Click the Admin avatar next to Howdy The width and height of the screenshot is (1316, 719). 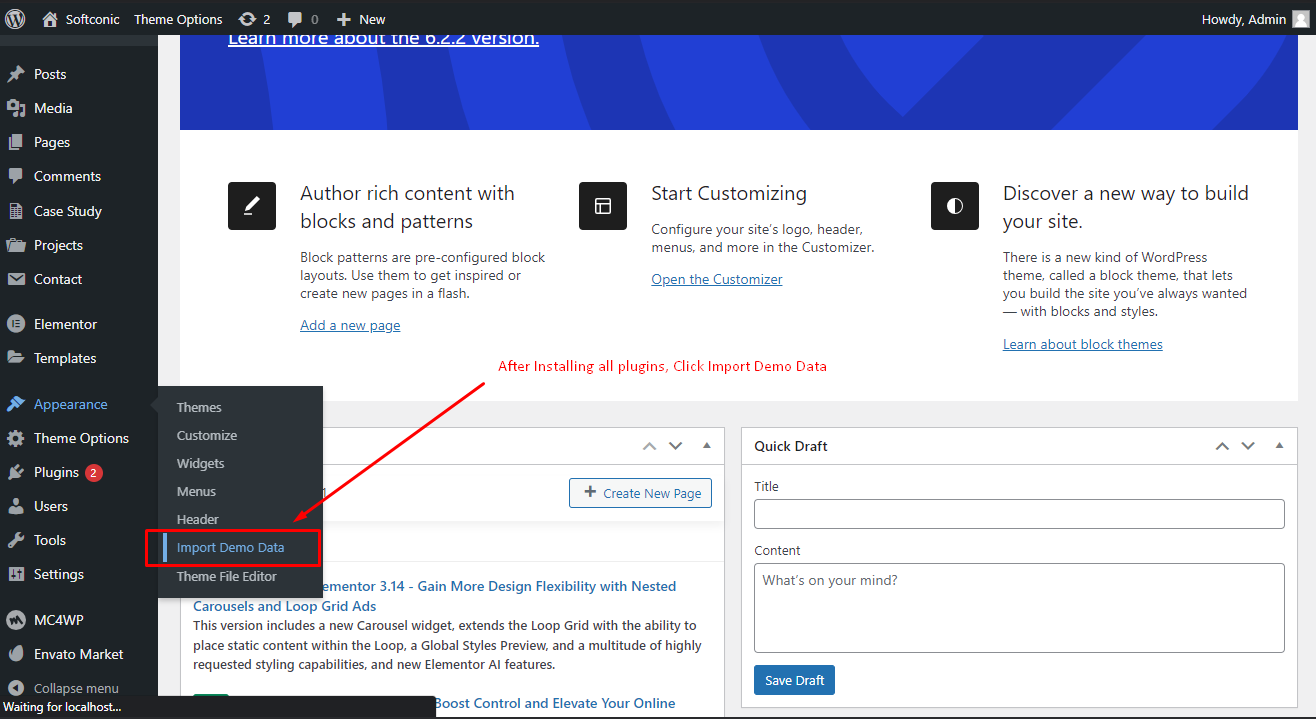[x=1300, y=19]
